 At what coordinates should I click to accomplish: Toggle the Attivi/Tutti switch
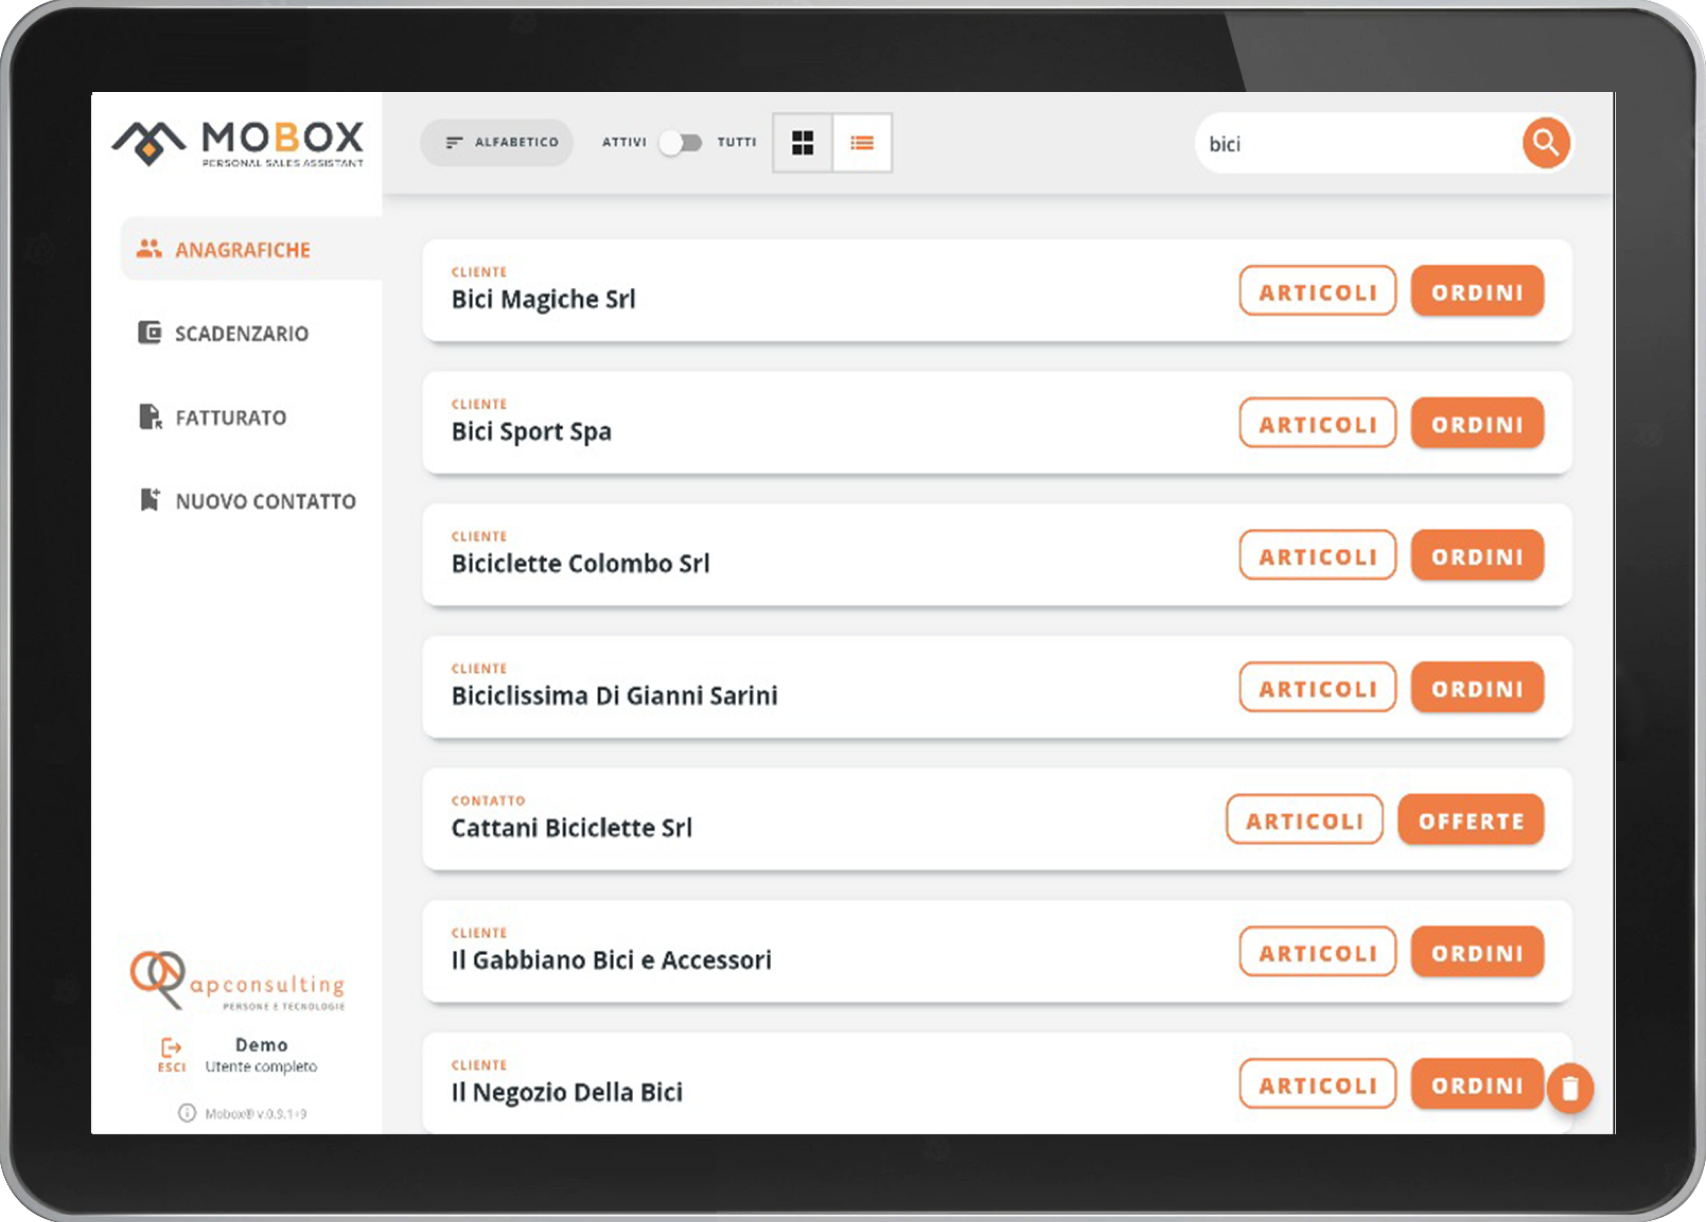click(681, 143)
